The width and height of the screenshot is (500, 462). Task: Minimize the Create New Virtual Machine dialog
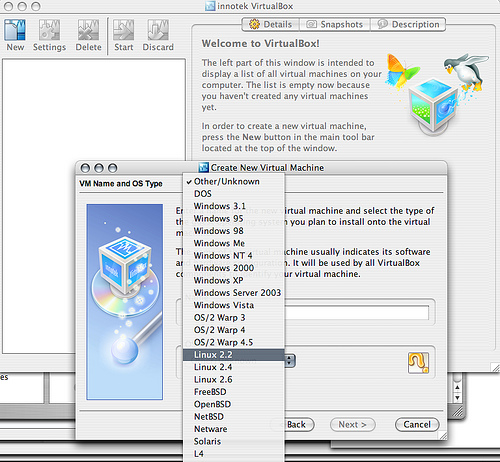99,168
